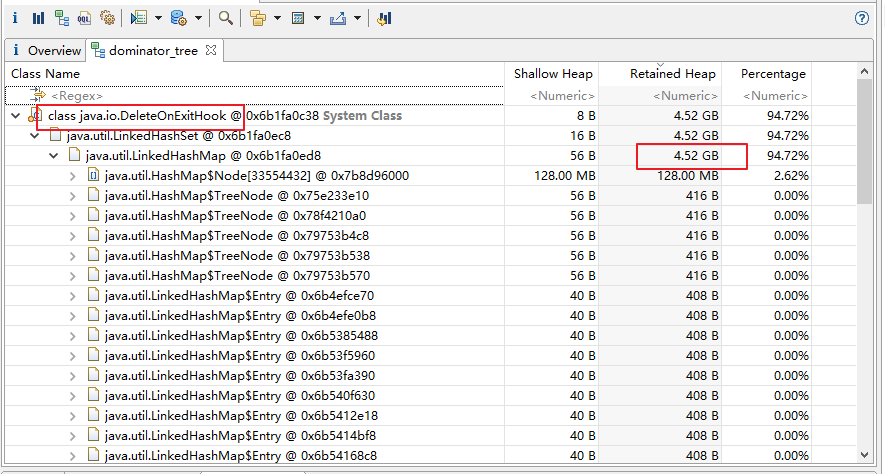Click Shallow Heap Numeric filter field
This screenshot has width=885, height=474.
tap(552, 95)
